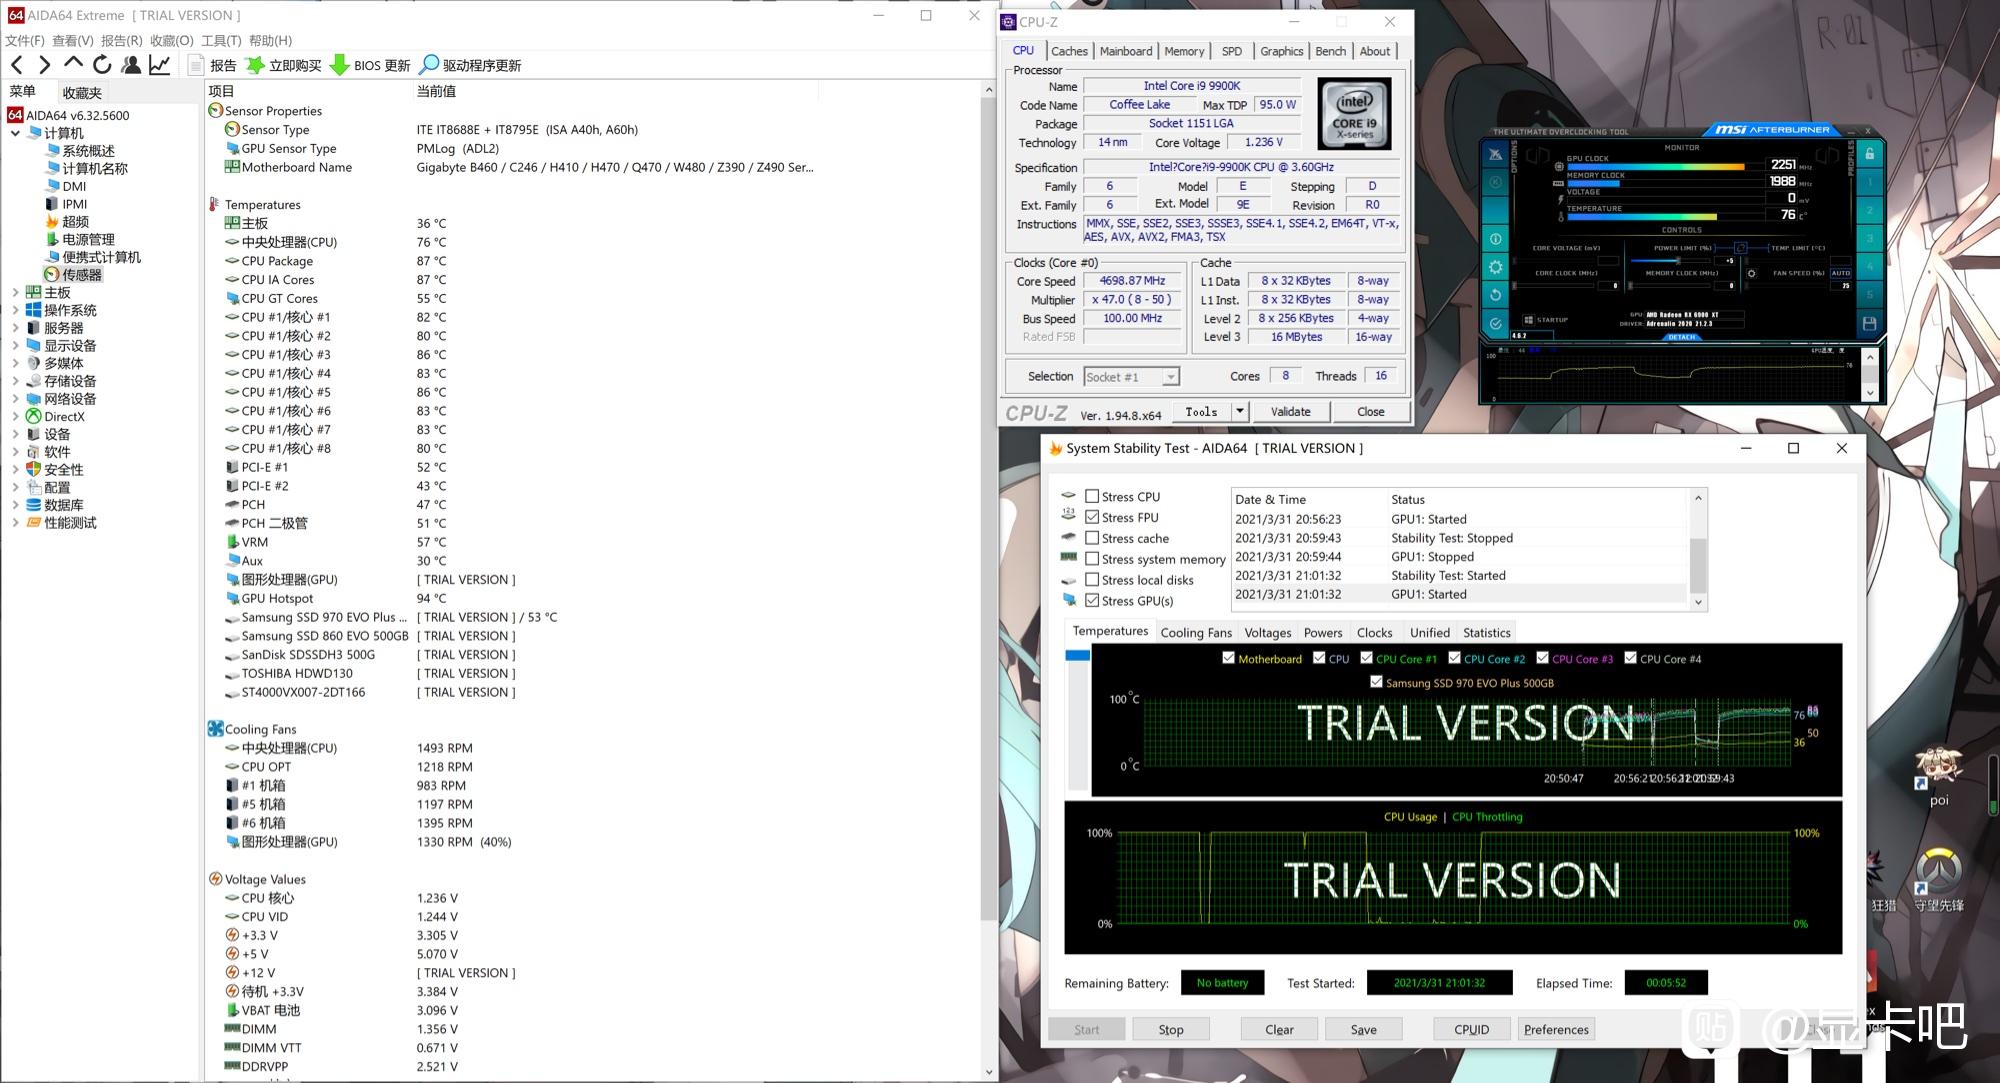Click CPU-Z Validate button

click(x=1290, y=411)
